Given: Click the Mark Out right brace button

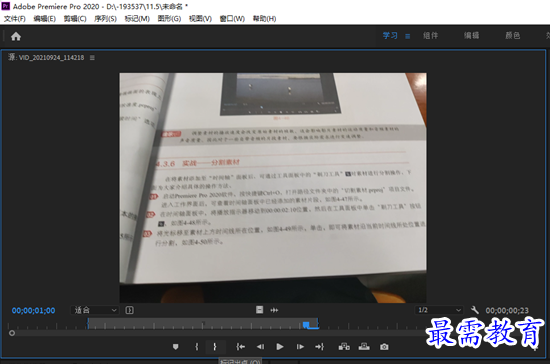Looking at the screenshot, I should tap(215, 347).
